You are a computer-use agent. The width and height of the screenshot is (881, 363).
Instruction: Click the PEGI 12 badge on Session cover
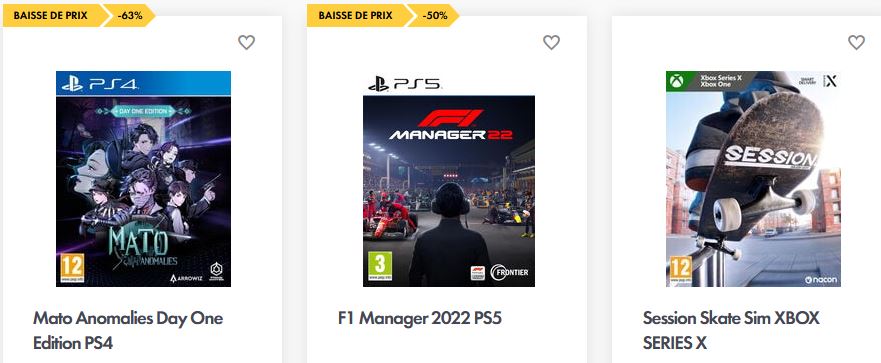(x=680, y=269)
